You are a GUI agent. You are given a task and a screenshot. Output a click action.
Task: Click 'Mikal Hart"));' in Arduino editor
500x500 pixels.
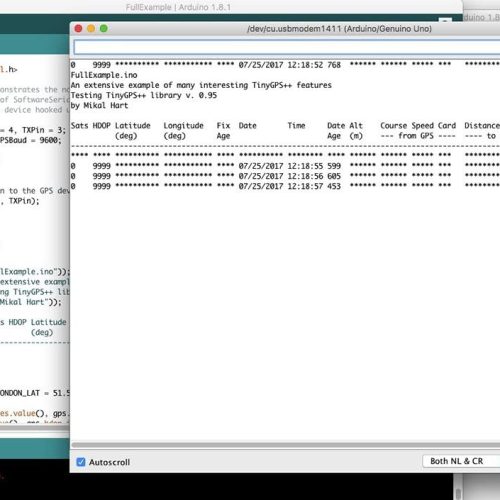pos(31,302)
